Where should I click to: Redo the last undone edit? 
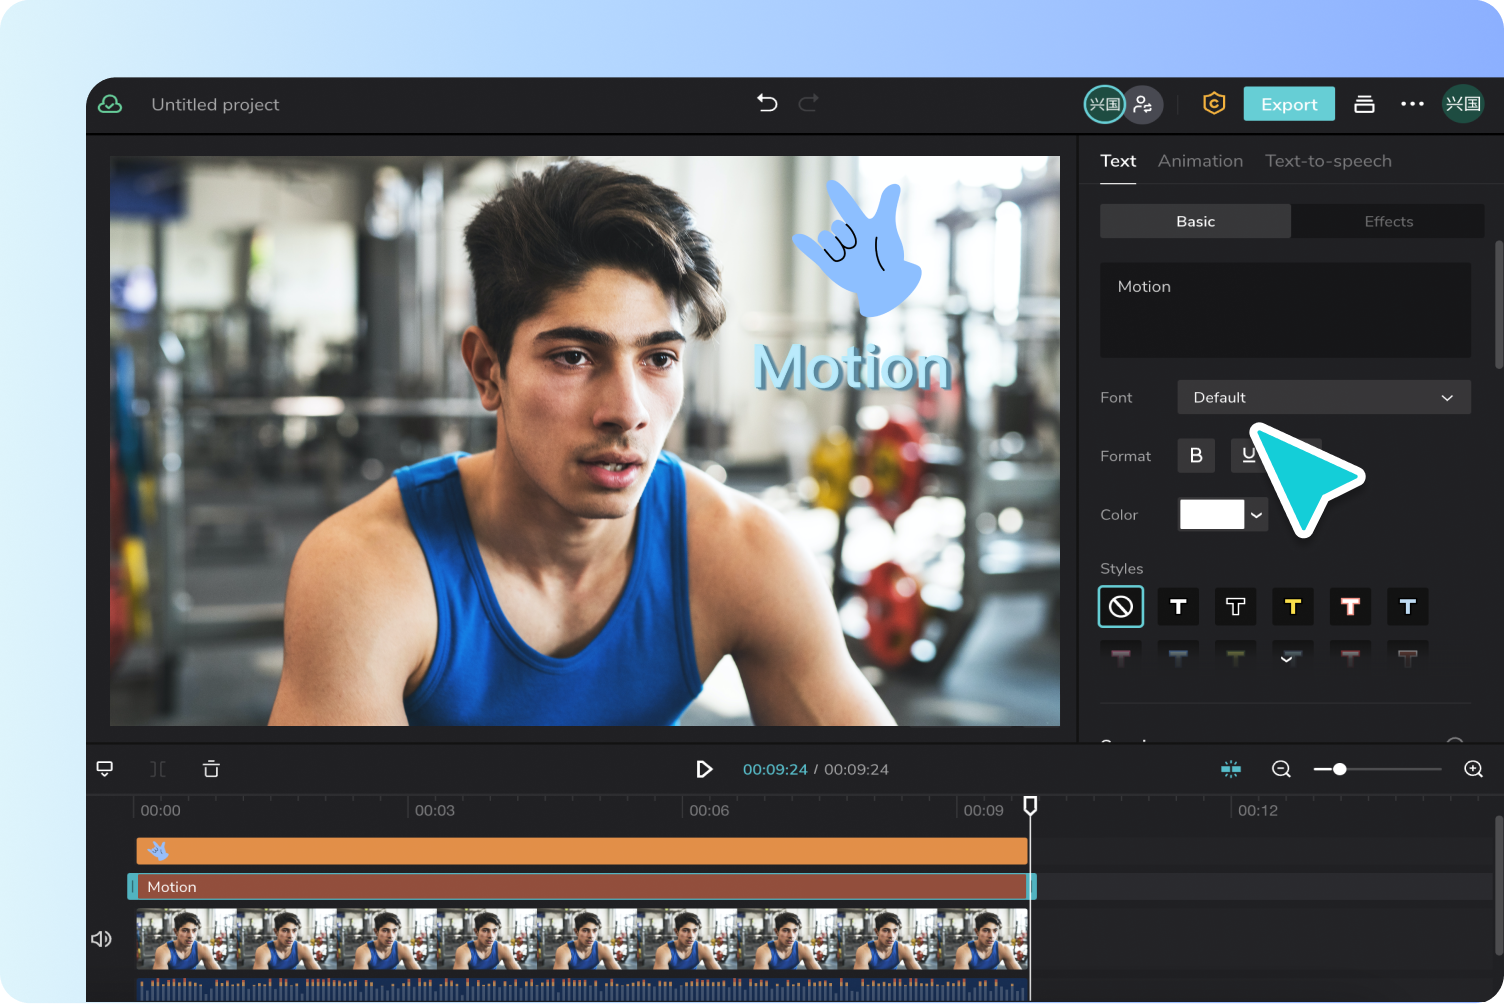point(808,102)
